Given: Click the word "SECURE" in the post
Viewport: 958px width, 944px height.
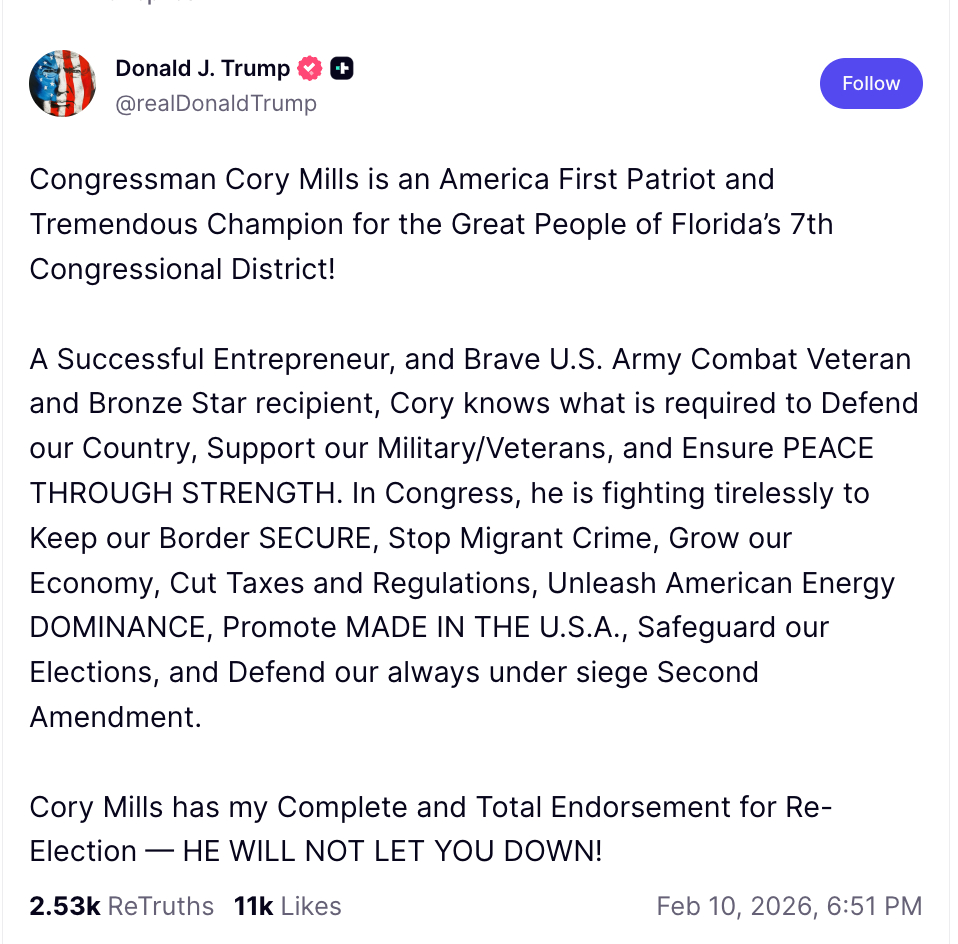Looking at the screenshot, I should pos(317,538).
